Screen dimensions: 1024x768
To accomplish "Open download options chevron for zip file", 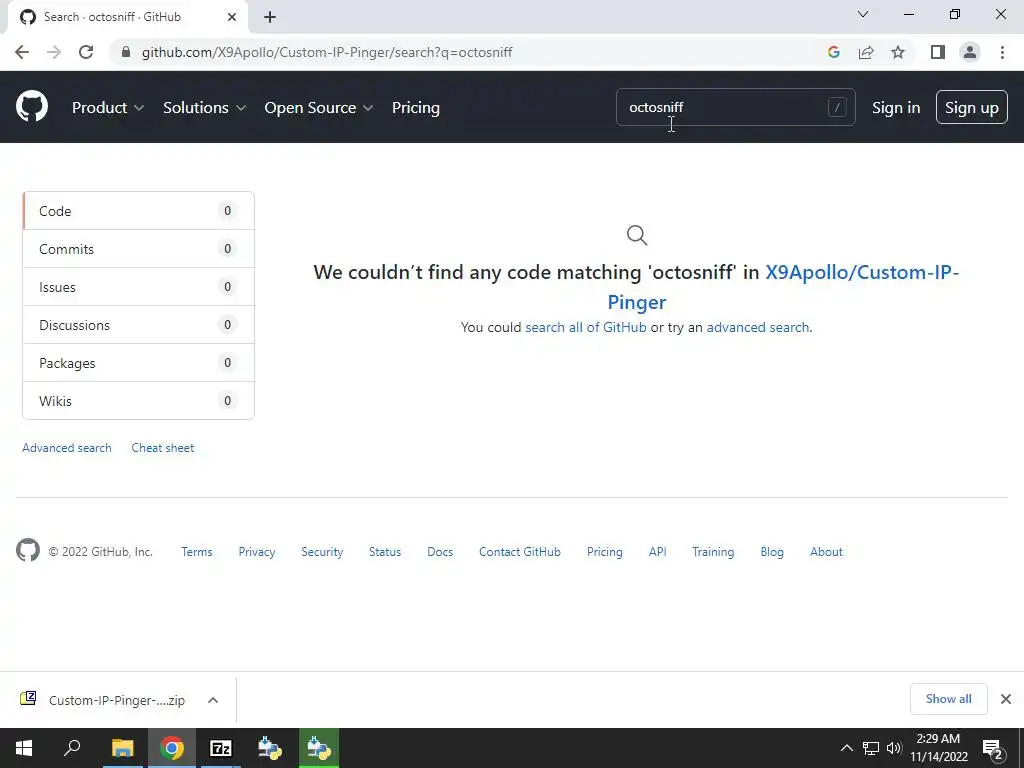I will (213, 700).
